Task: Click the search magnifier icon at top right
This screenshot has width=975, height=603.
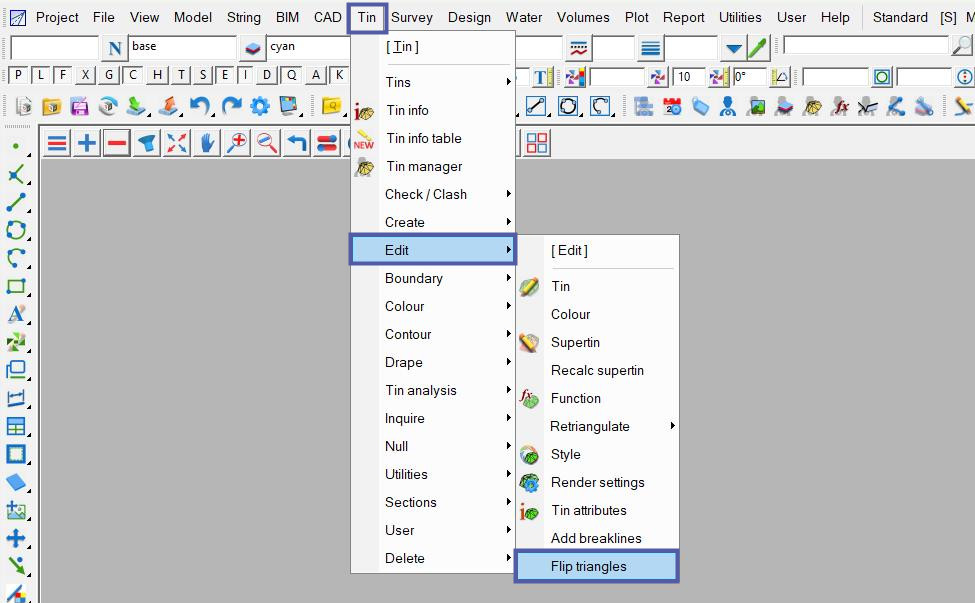Action: [x=962, y=45]
